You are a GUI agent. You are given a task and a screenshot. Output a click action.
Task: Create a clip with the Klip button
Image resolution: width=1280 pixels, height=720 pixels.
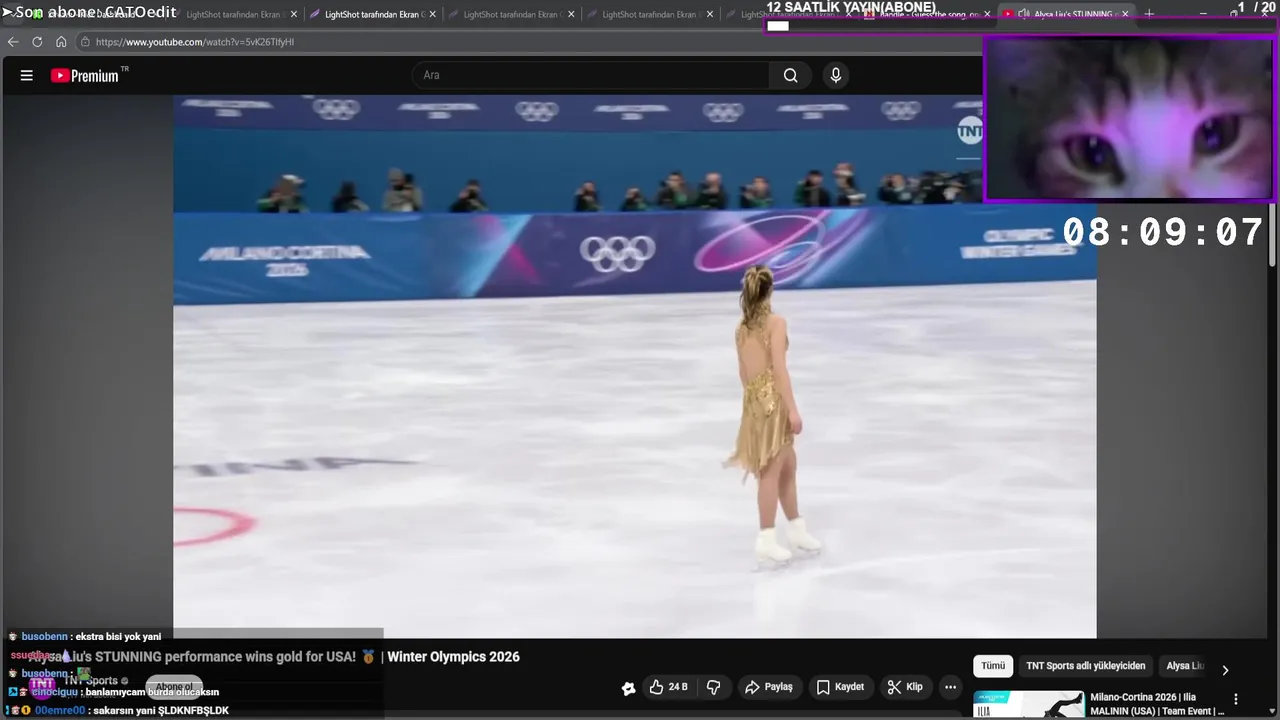[x=905, y=687]
